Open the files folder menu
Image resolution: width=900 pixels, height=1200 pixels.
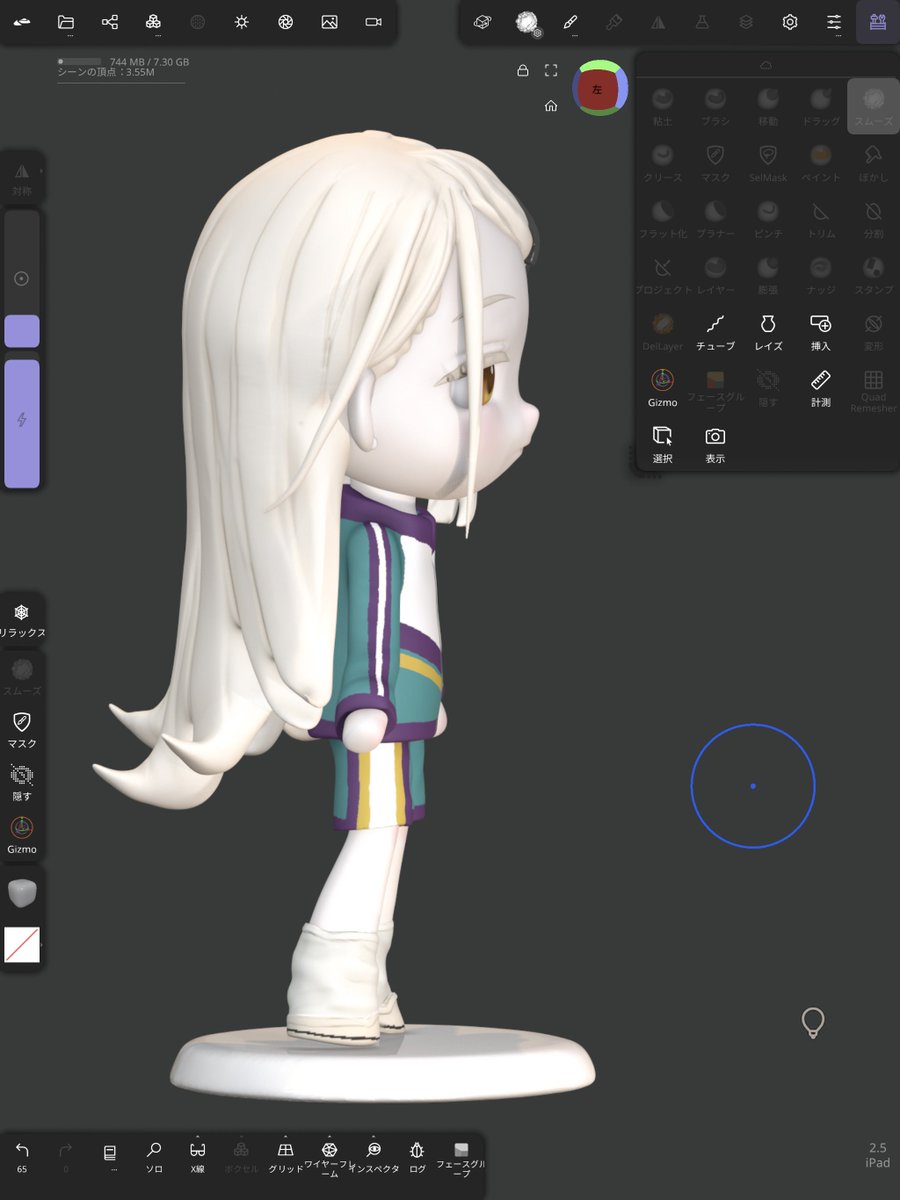pos(66,22)
